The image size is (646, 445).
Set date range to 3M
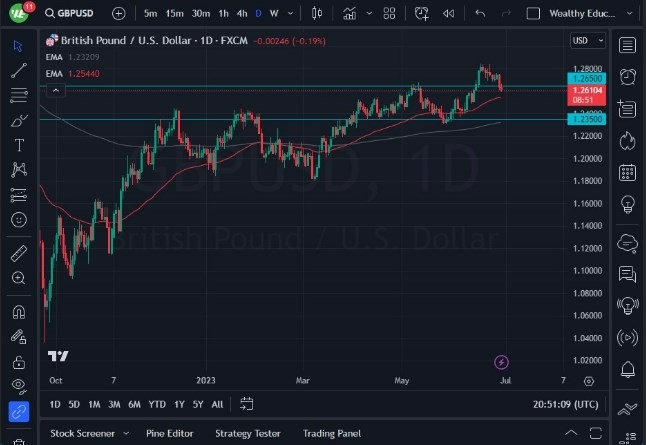click(114, 405)
